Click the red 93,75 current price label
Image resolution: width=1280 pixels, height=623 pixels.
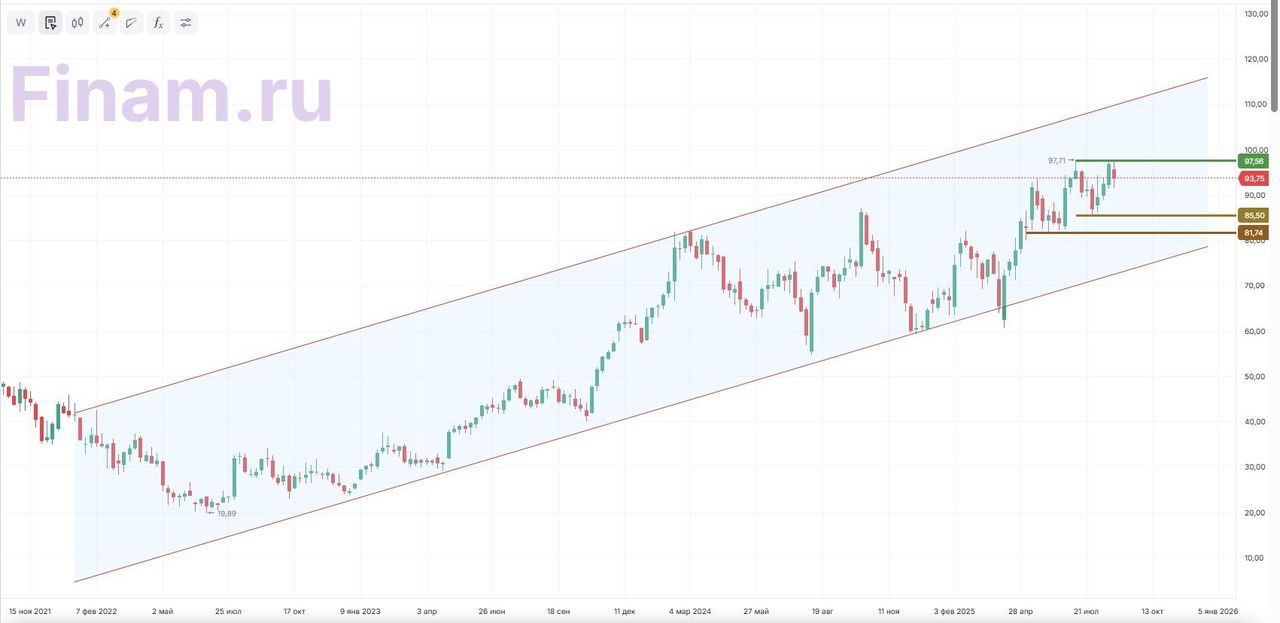click(1253, 178)
